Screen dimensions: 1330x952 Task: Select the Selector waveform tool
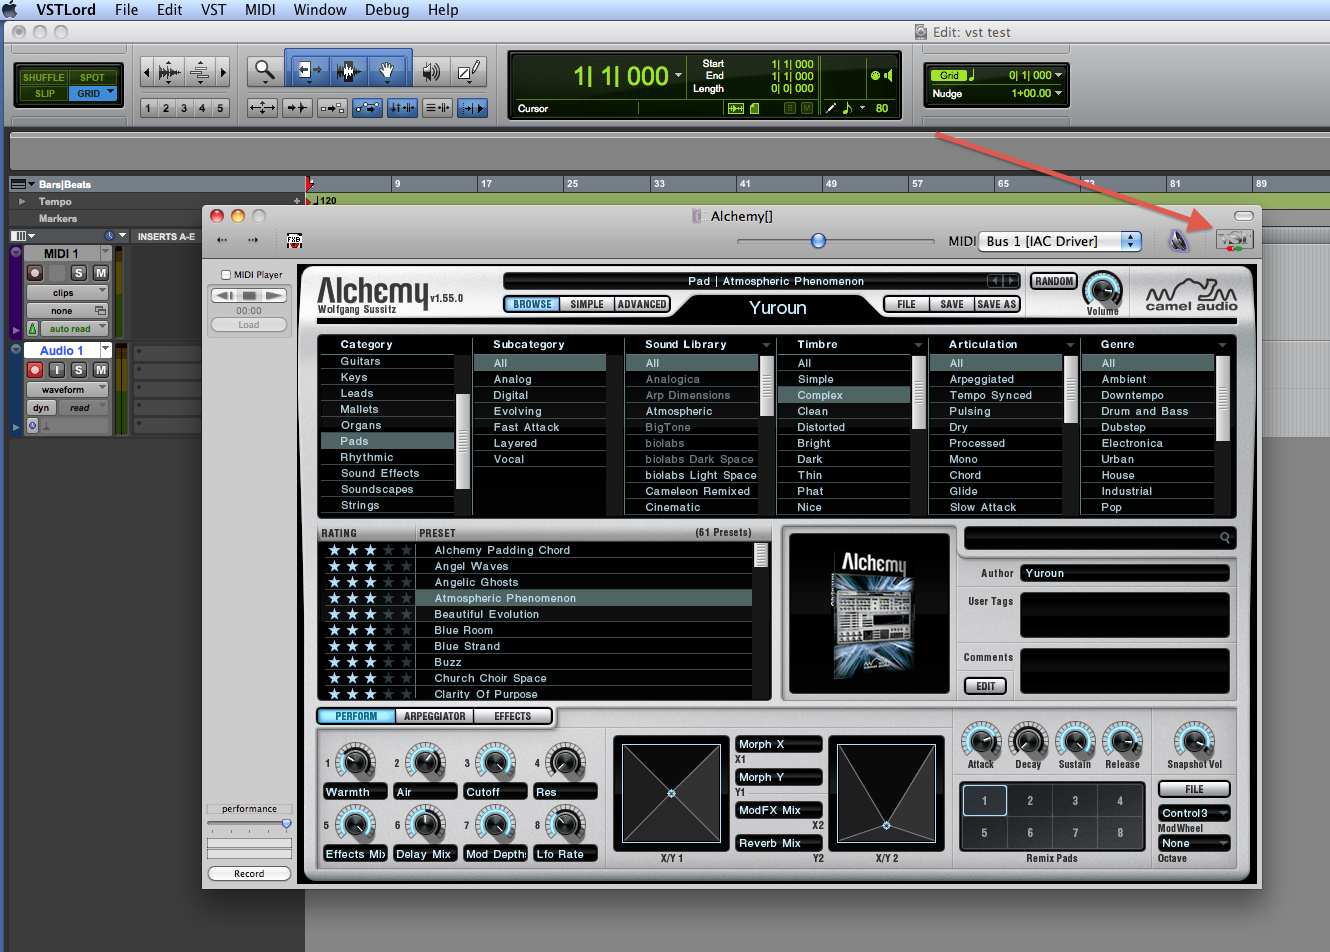(x=348, y=72)
